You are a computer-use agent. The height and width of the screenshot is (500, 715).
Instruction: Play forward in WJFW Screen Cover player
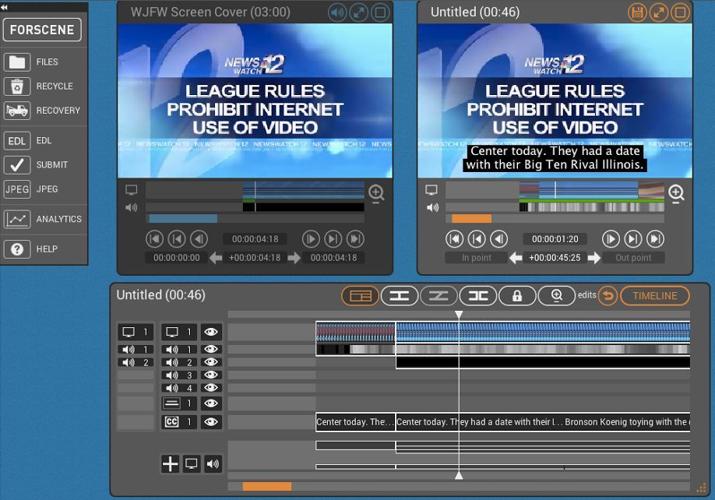point(311,239)
